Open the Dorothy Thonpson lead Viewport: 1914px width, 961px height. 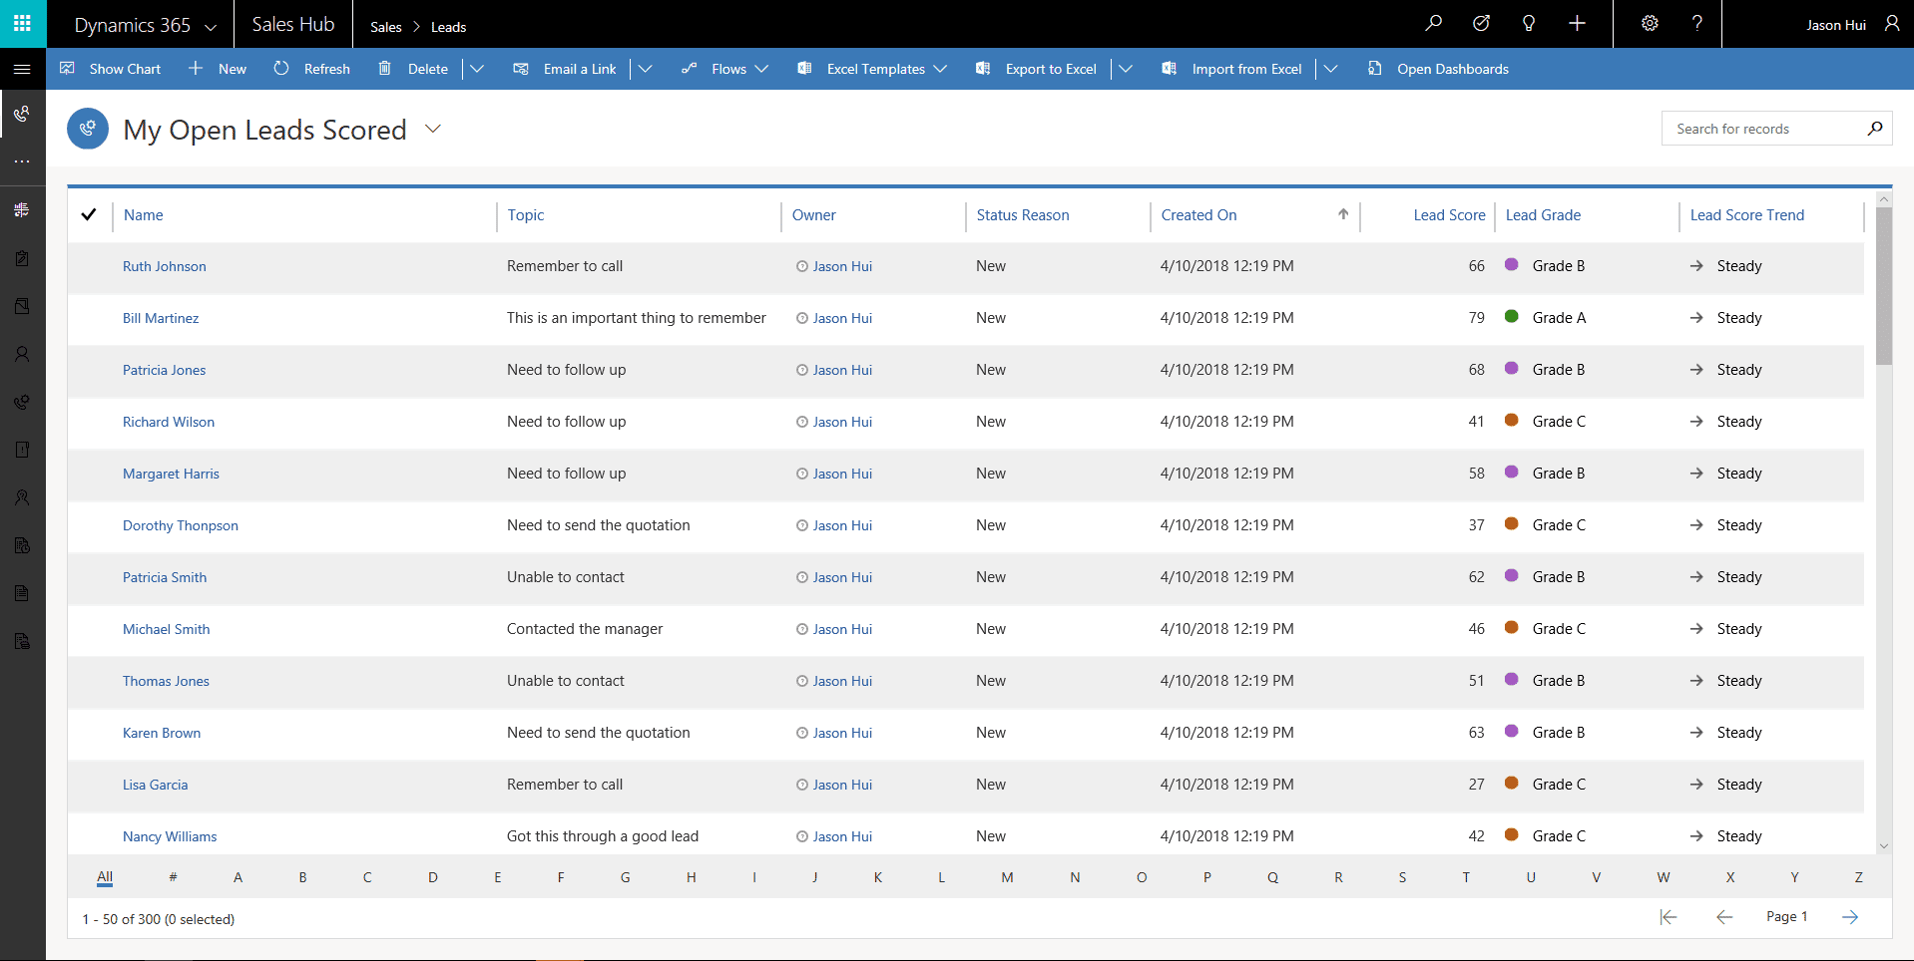[180, 525]
